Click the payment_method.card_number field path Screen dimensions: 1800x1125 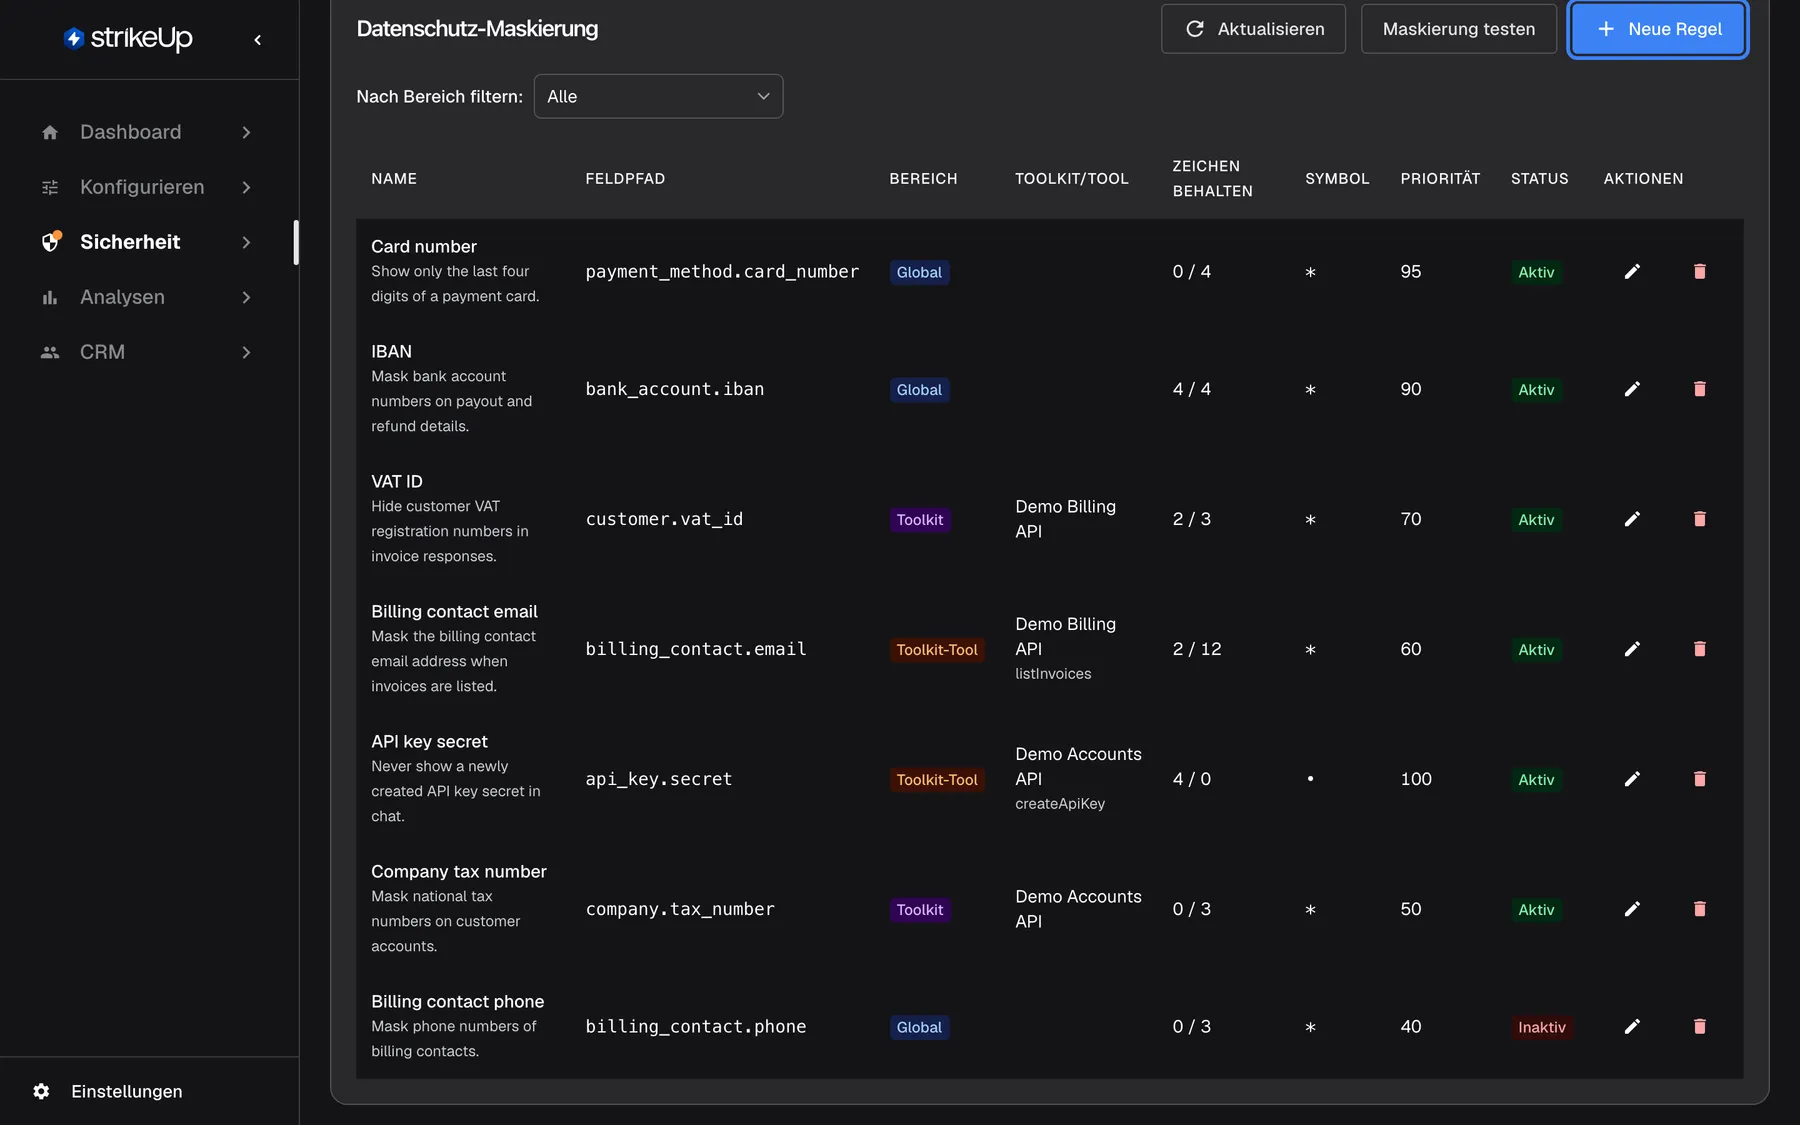[x=722, y=272]
